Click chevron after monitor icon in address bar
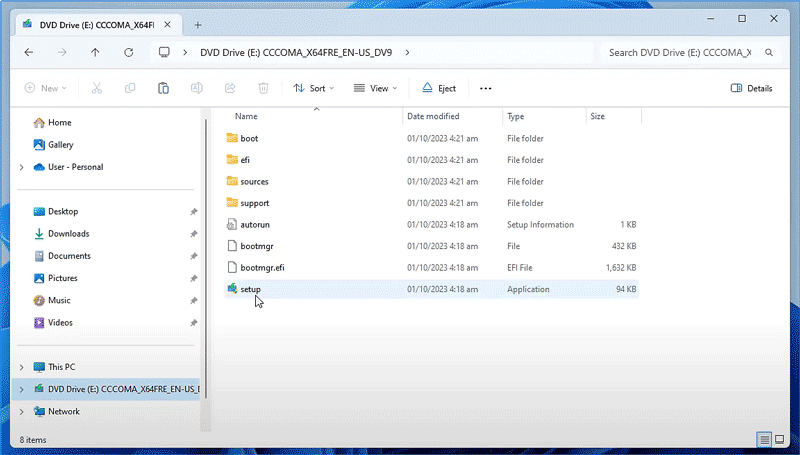The height and width of the screenshot is (455, 800). [x=185, y=52]
